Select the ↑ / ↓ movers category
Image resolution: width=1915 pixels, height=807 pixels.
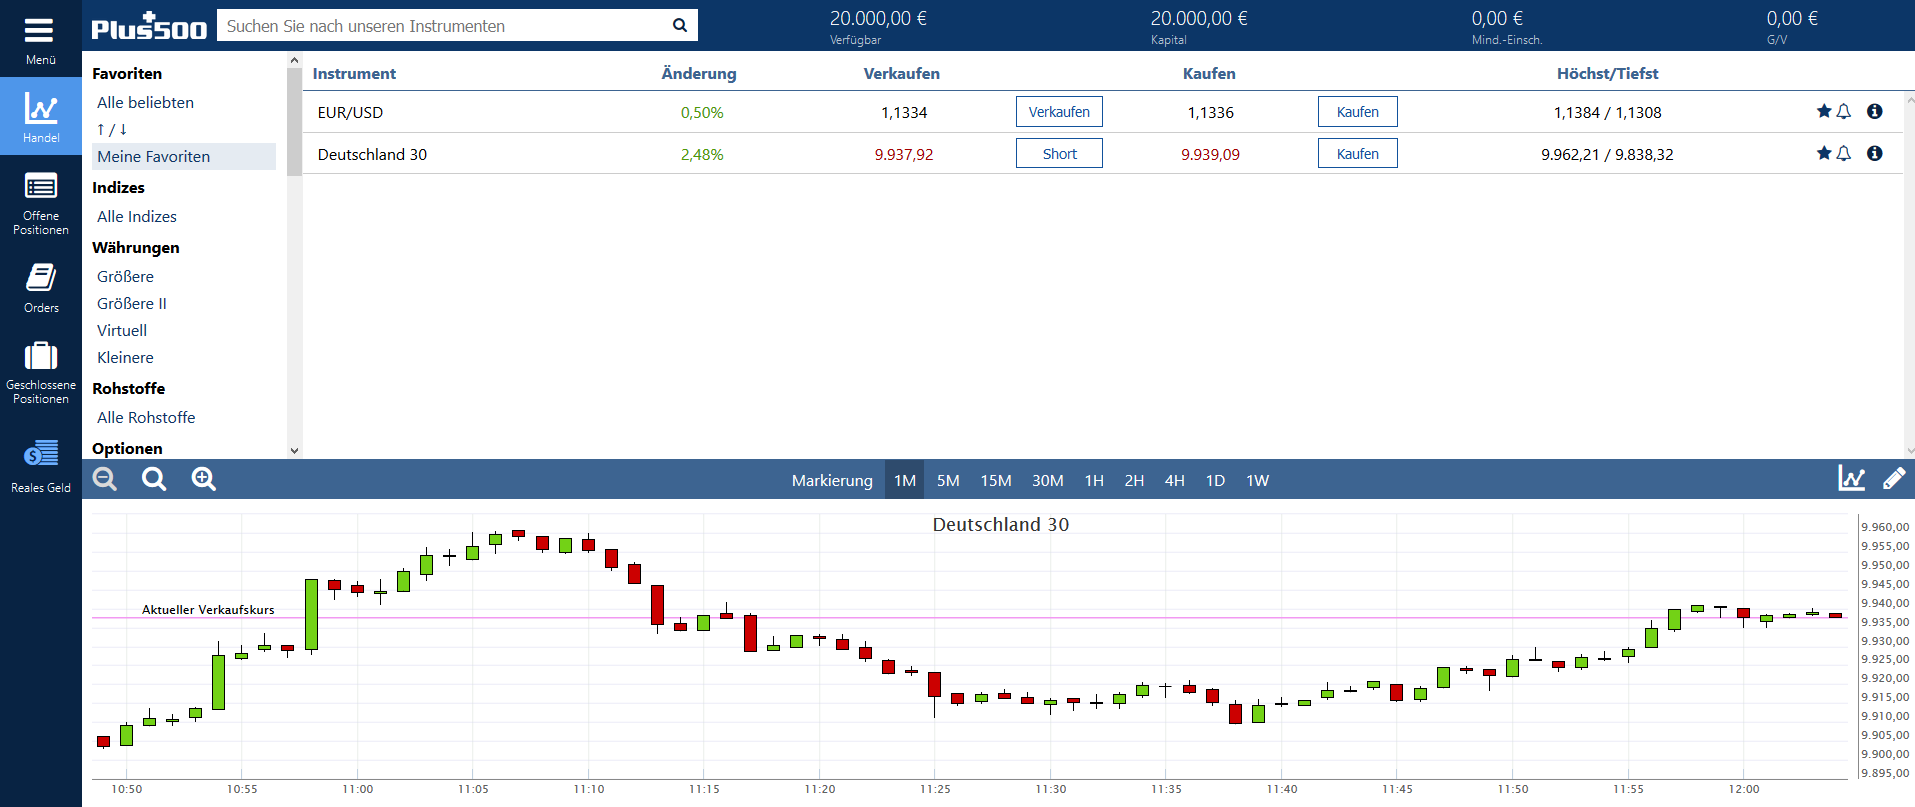pos(112,130)
